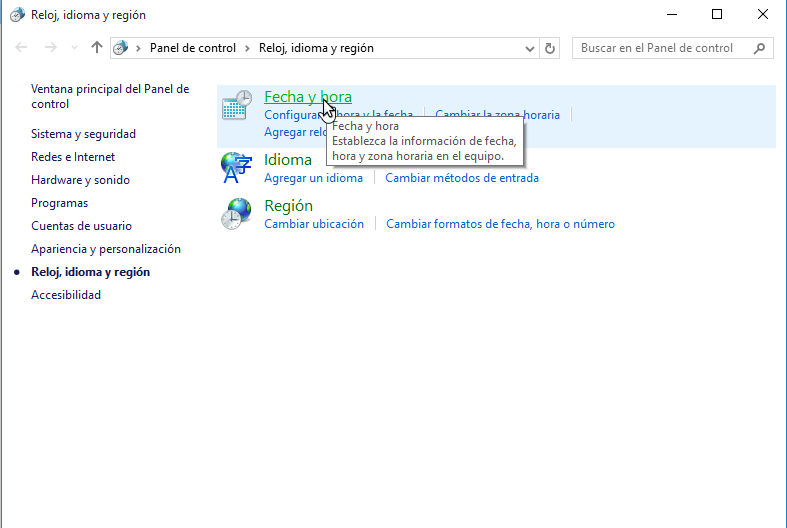Click Reloj, idioma y región breadcrumb segment

pyautogui.click(x=316, y=48)
